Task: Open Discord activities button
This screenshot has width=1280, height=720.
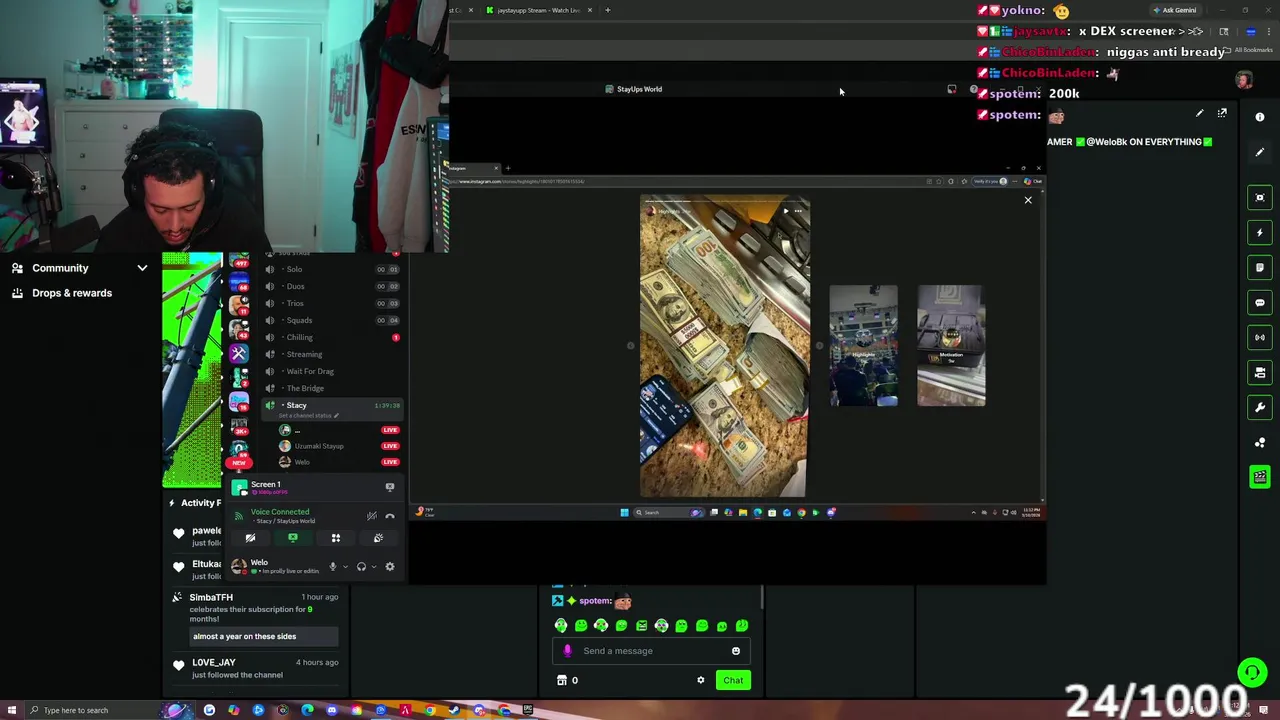Action: 336,538
